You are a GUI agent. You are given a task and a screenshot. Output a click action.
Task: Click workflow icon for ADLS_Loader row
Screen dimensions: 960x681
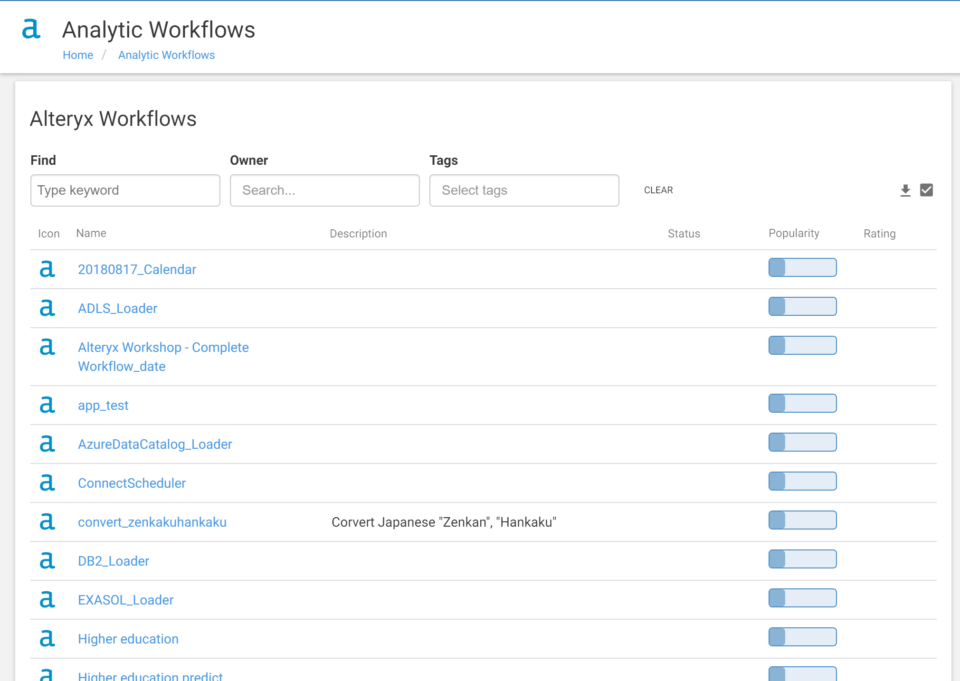click(x=47, y=308)
